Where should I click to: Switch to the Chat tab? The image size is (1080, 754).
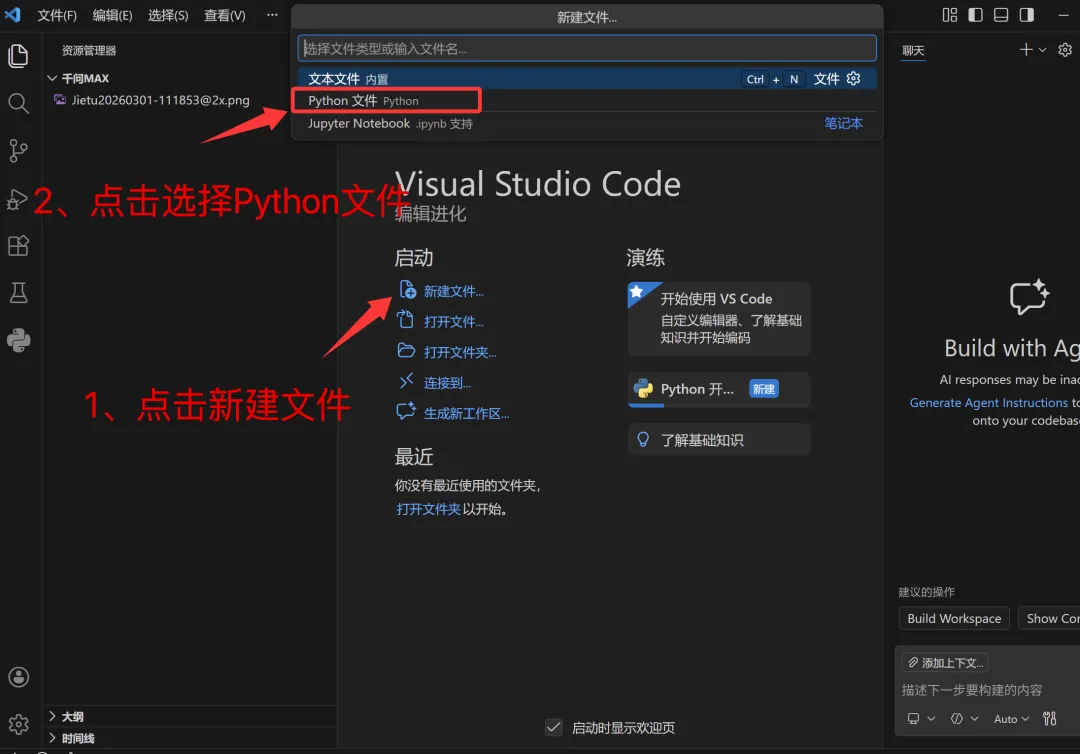pos(913,50)
